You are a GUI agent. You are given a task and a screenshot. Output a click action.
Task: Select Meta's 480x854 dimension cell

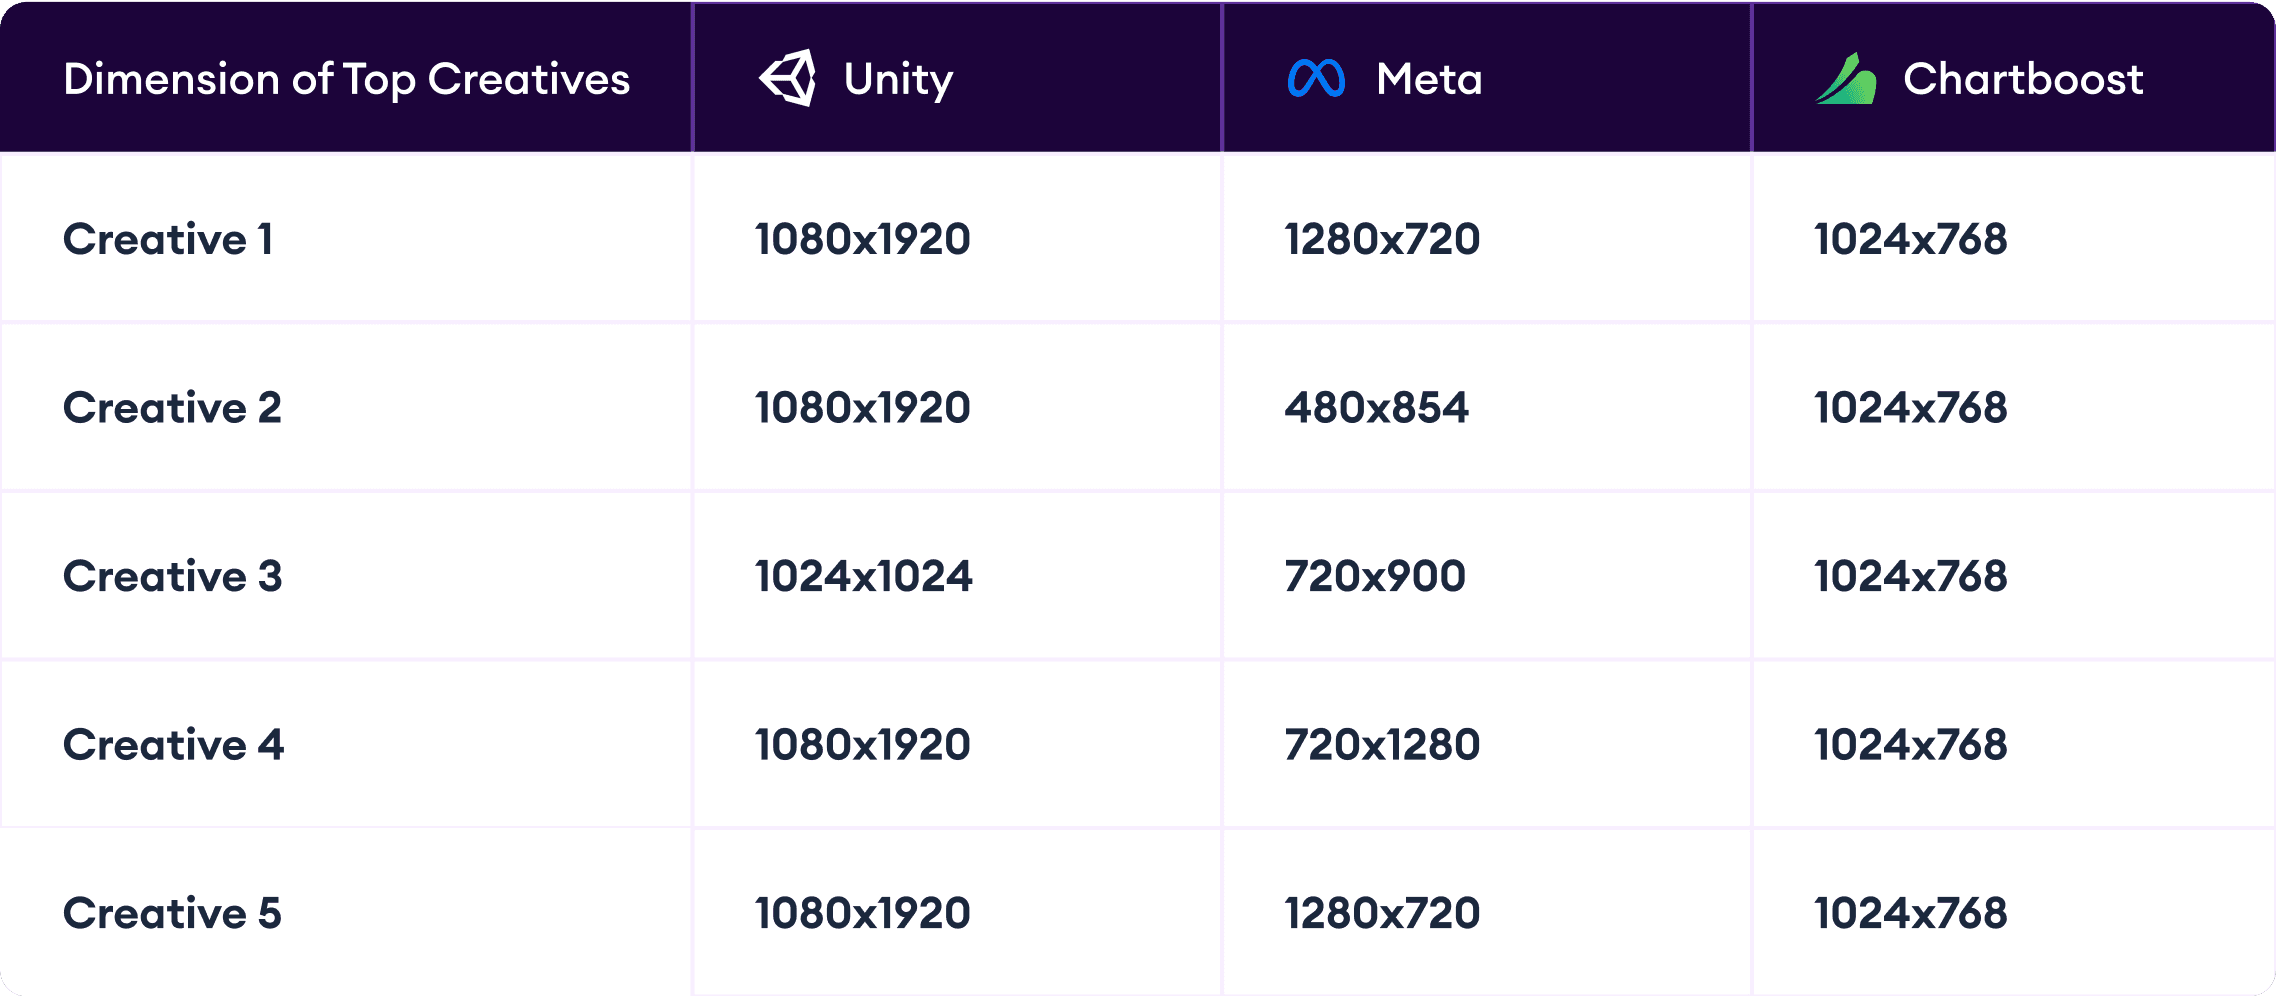tap(1376, 408)
